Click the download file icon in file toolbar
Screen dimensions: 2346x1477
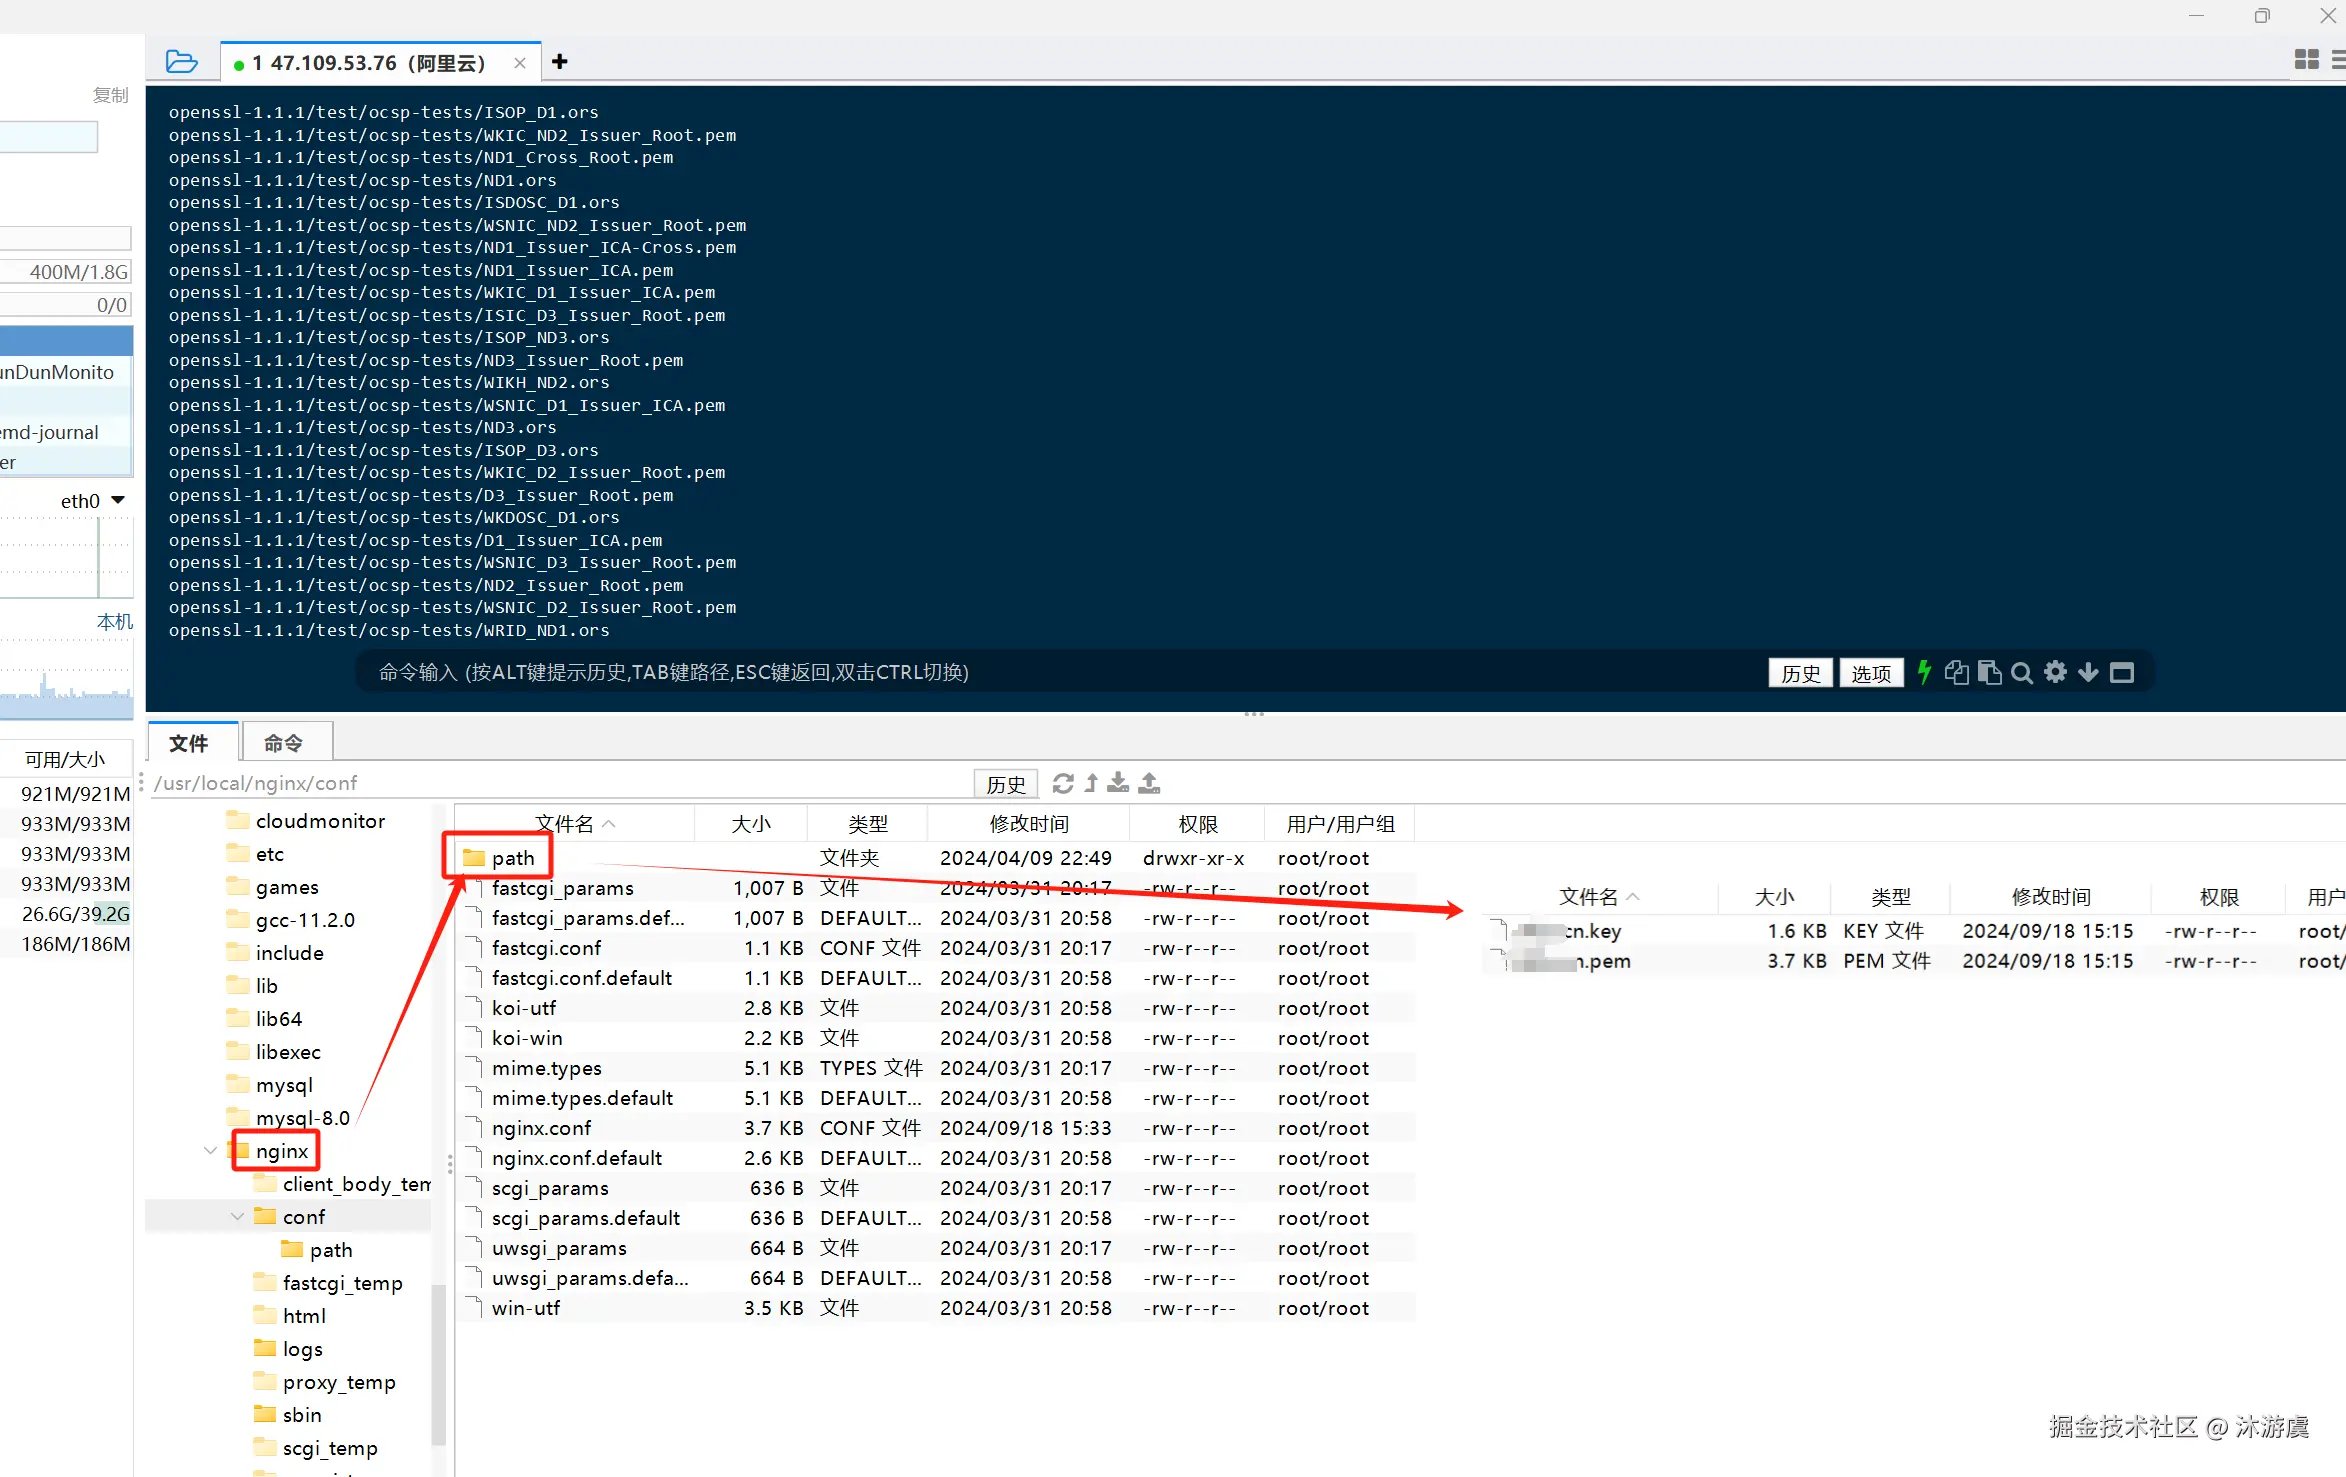click(1118, 783)
